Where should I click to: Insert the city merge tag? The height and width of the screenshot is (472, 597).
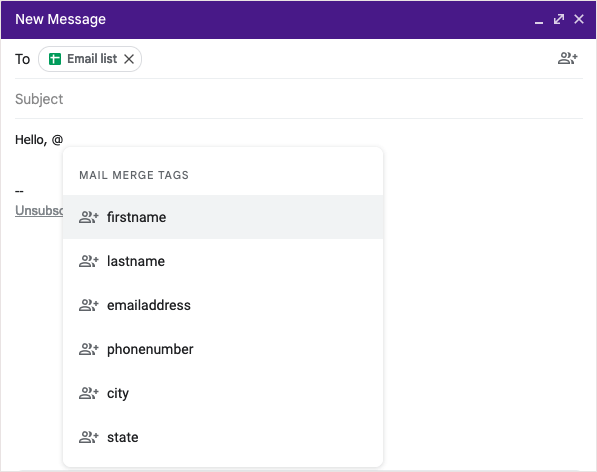223,393
